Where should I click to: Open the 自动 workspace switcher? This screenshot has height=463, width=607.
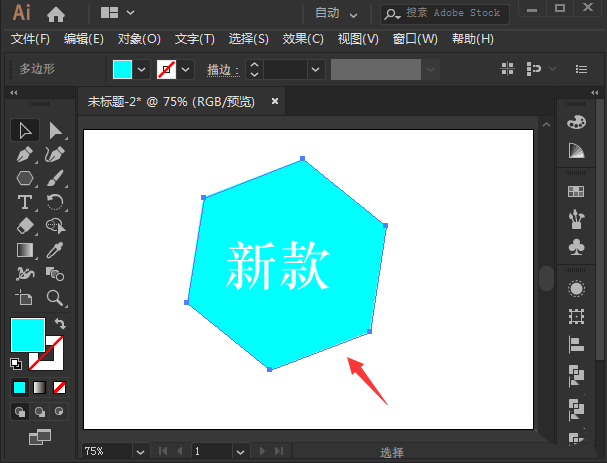click(336, 14)
